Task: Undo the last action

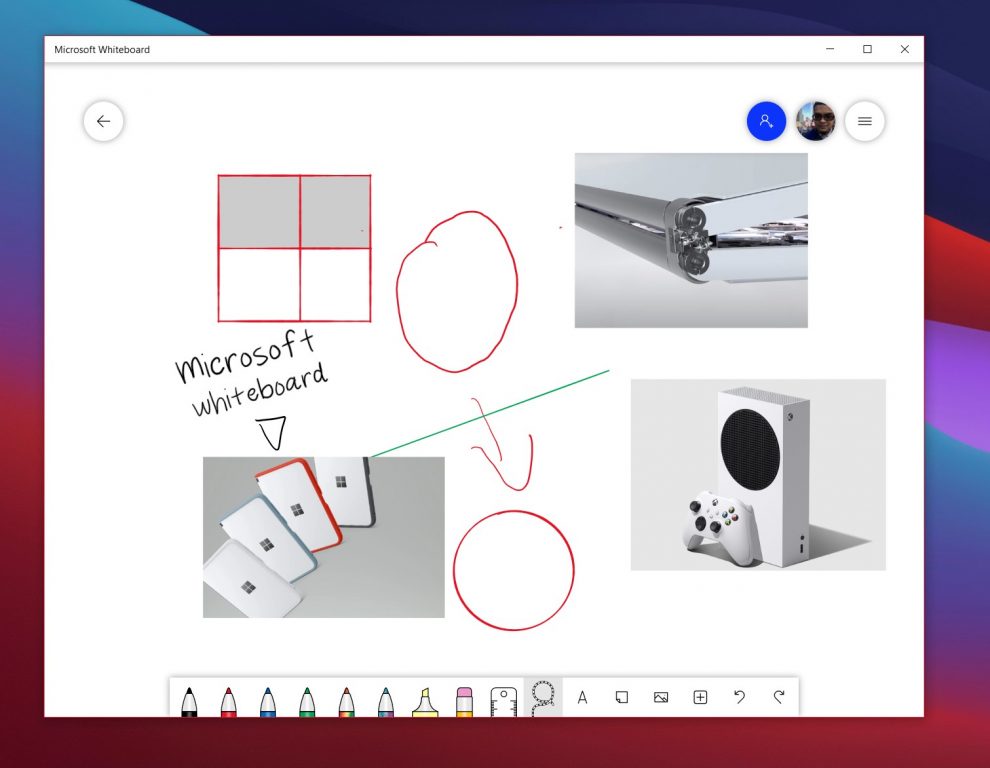Action: coord(739,697)
